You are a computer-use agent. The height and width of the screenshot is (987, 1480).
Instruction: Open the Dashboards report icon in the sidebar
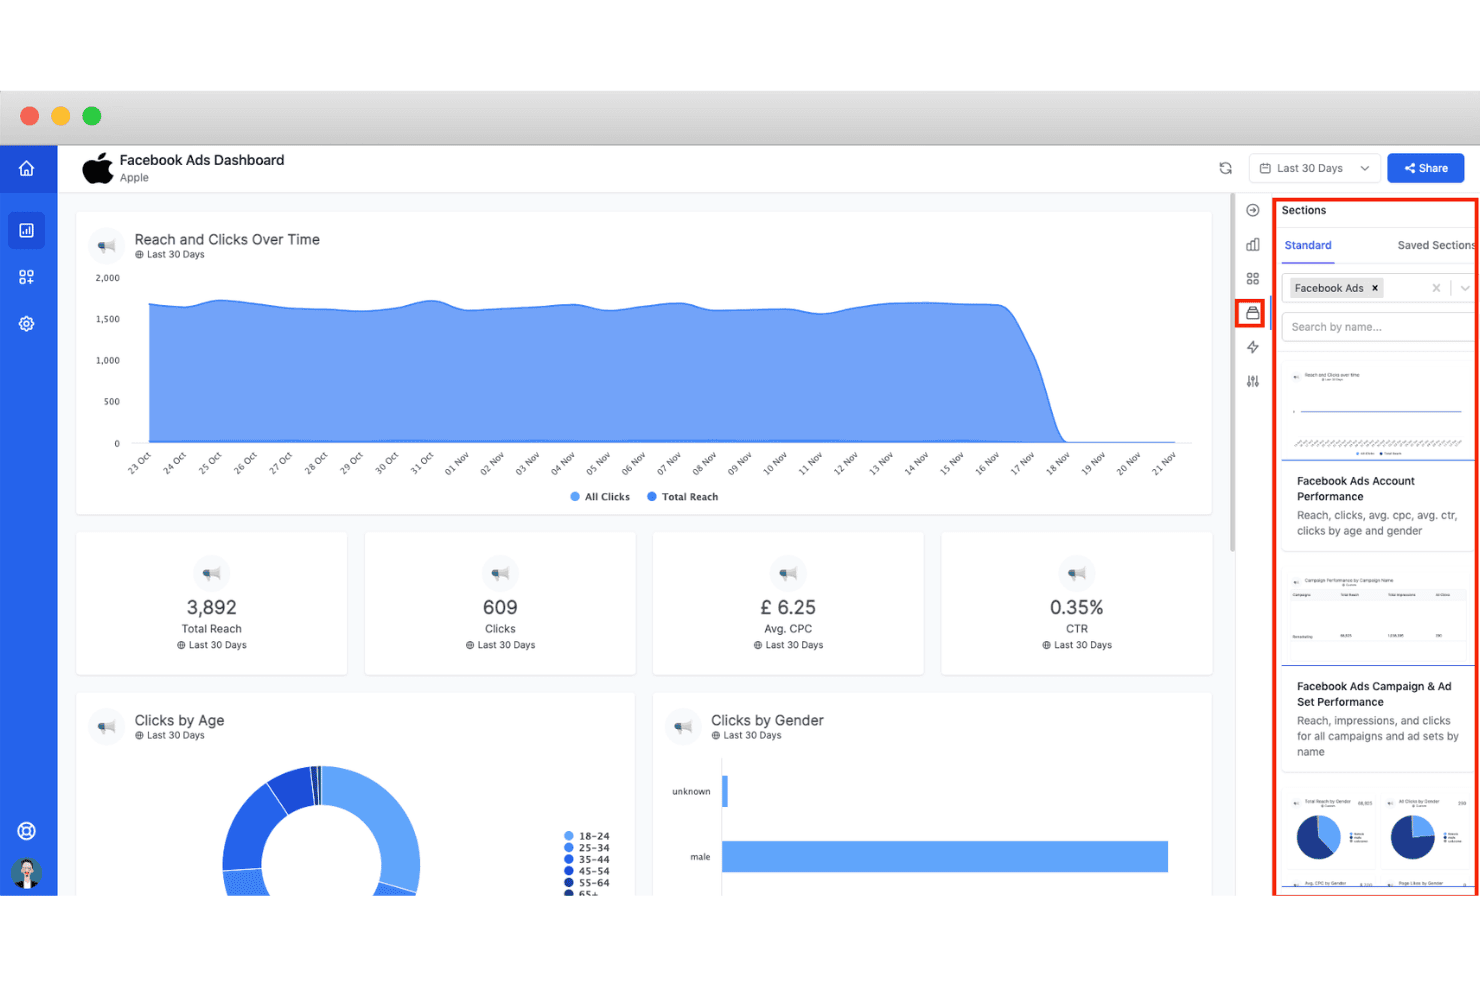coord(27,230)
